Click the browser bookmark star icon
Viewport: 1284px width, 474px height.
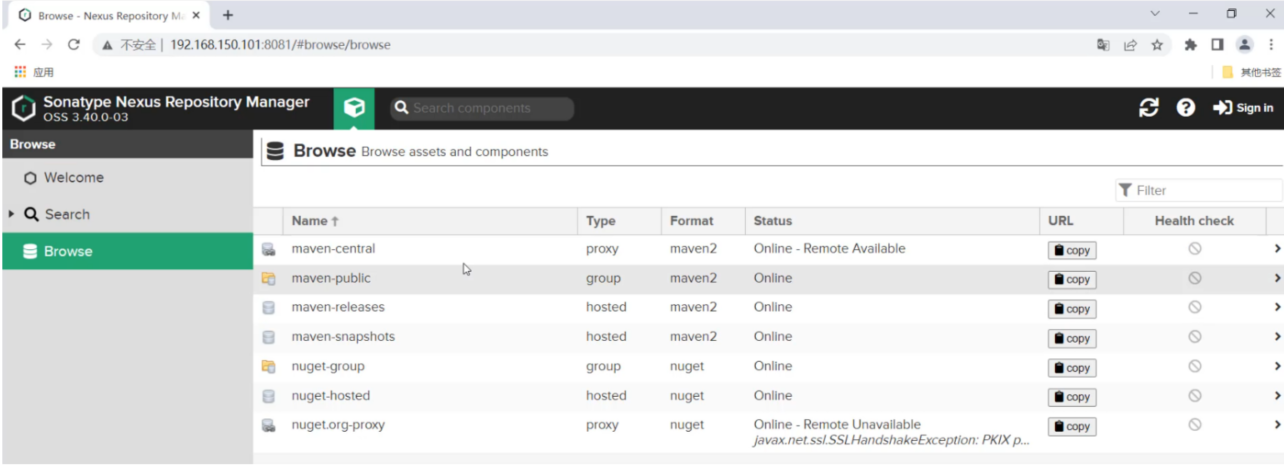coord(1157,45)
